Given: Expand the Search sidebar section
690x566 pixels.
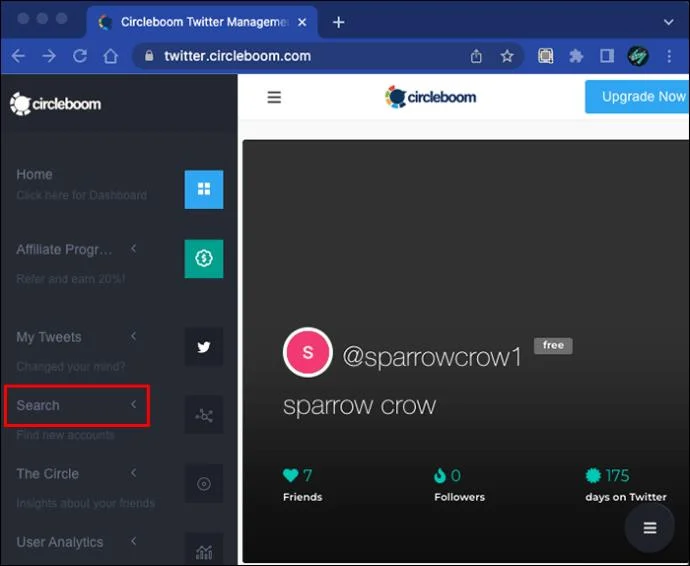Looking at the screenshot, I should (x=77, y=405).
